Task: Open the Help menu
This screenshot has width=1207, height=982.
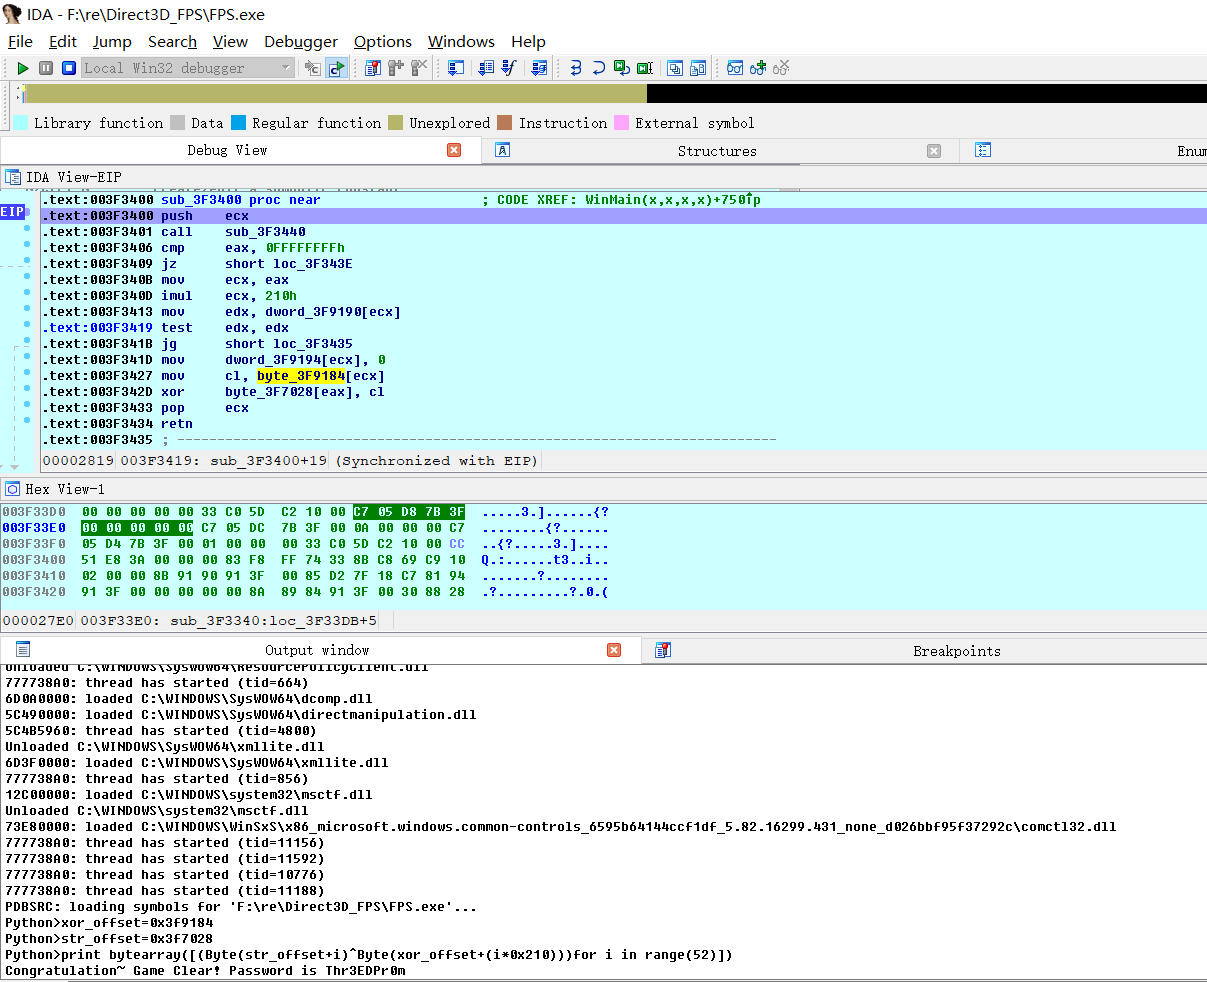Action: (528, 41)
